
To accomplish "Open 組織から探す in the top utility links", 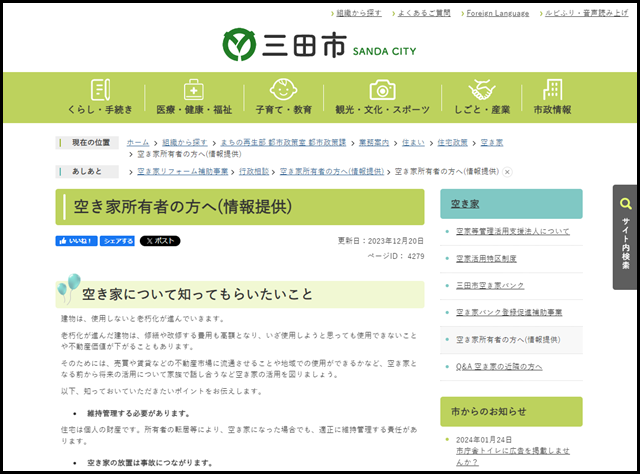I will [x=359, y=13].
